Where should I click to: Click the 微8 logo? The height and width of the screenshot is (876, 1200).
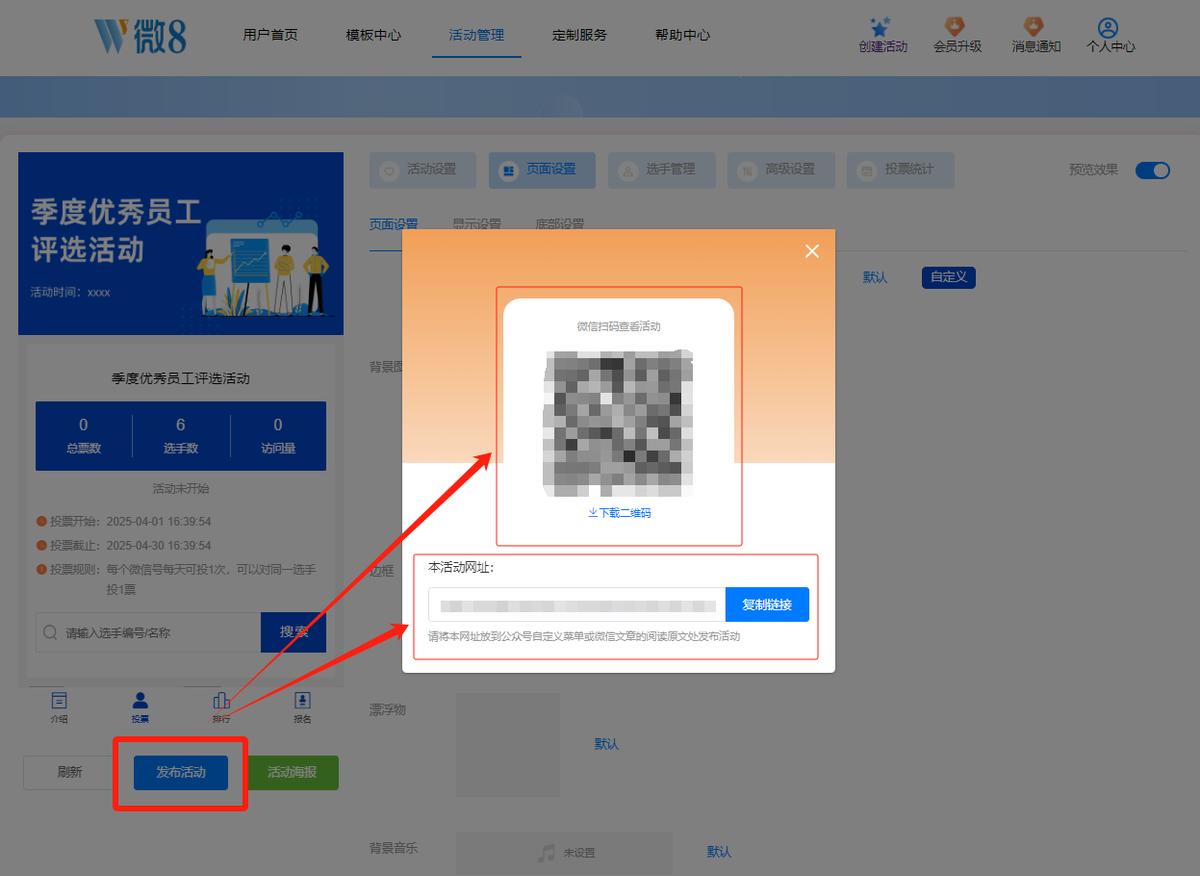click(140, 35)
